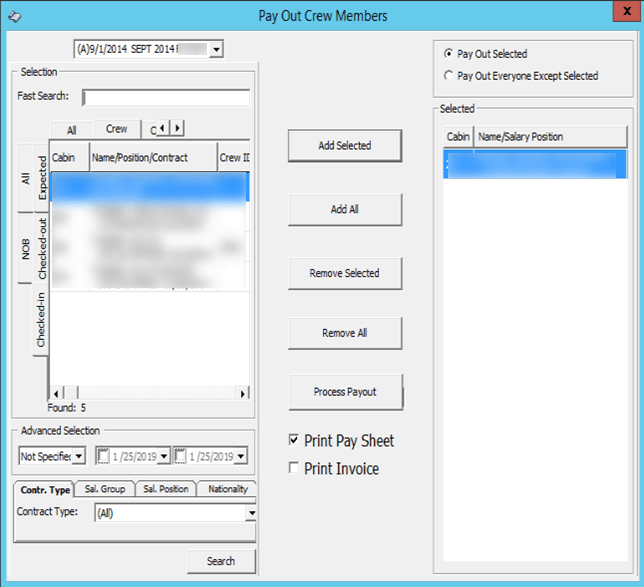Uncheck the Print Pay Sheet checkbox
This screenshot has height=587, width=644.
point(294,440)
